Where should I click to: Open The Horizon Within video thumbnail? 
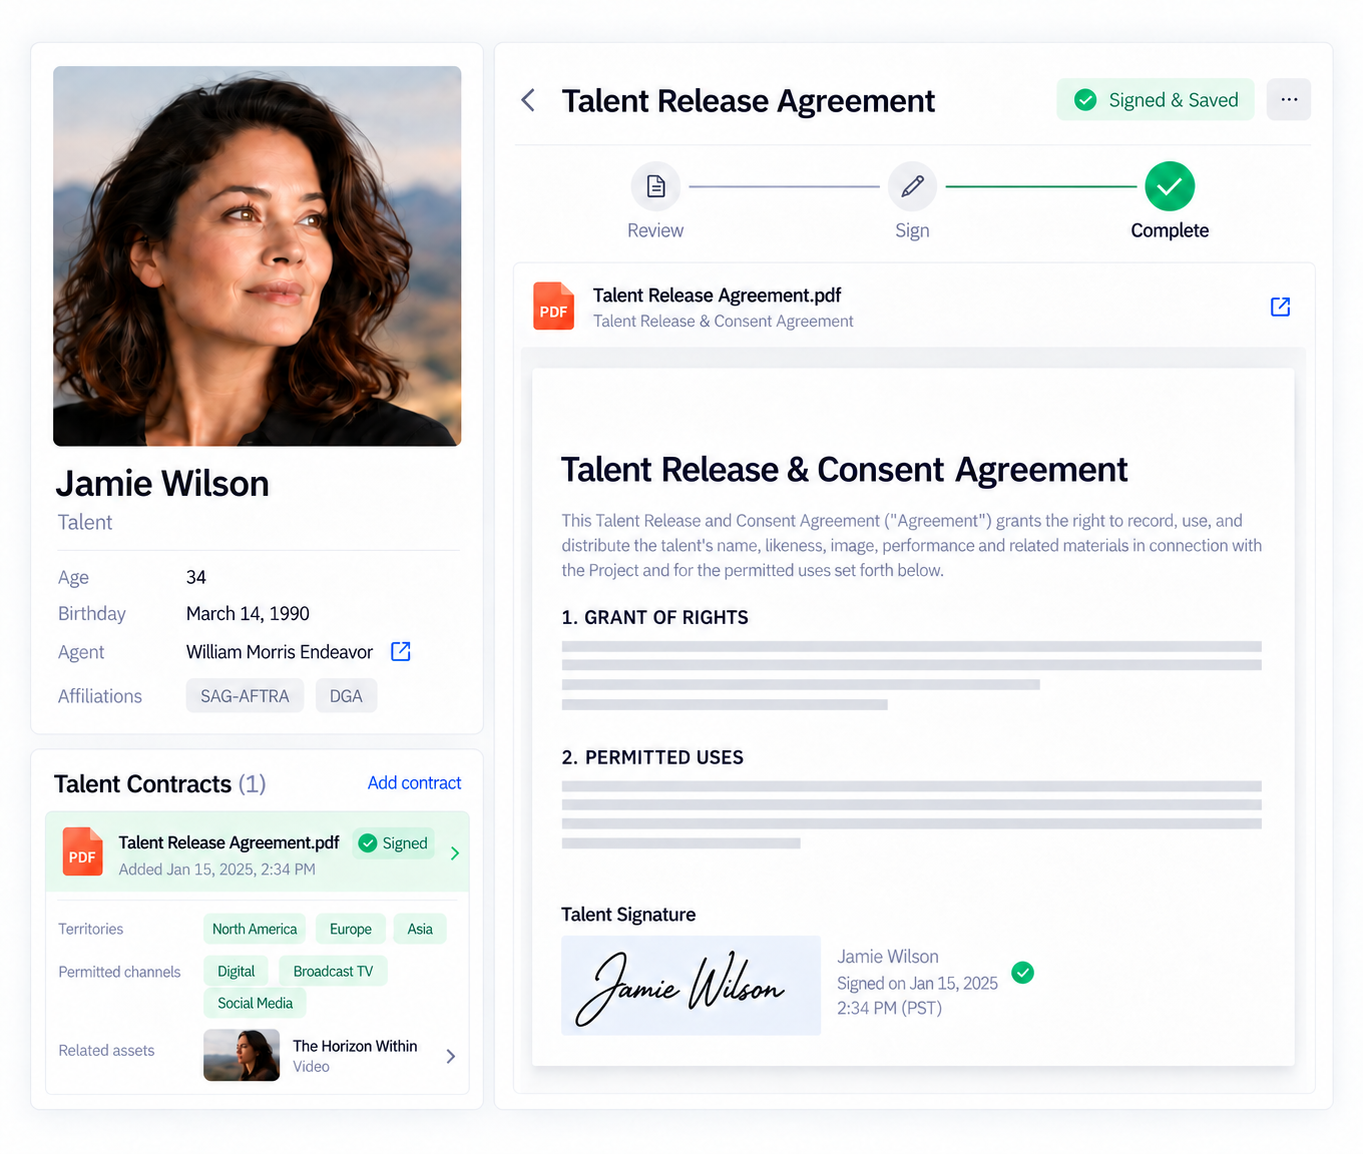tap(241, 1055)
